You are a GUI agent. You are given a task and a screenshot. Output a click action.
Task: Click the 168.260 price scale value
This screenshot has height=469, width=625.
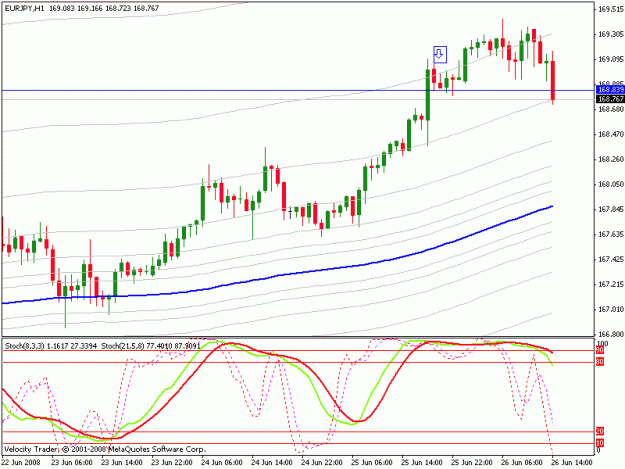pyautogui.click(x=611, y=159)
